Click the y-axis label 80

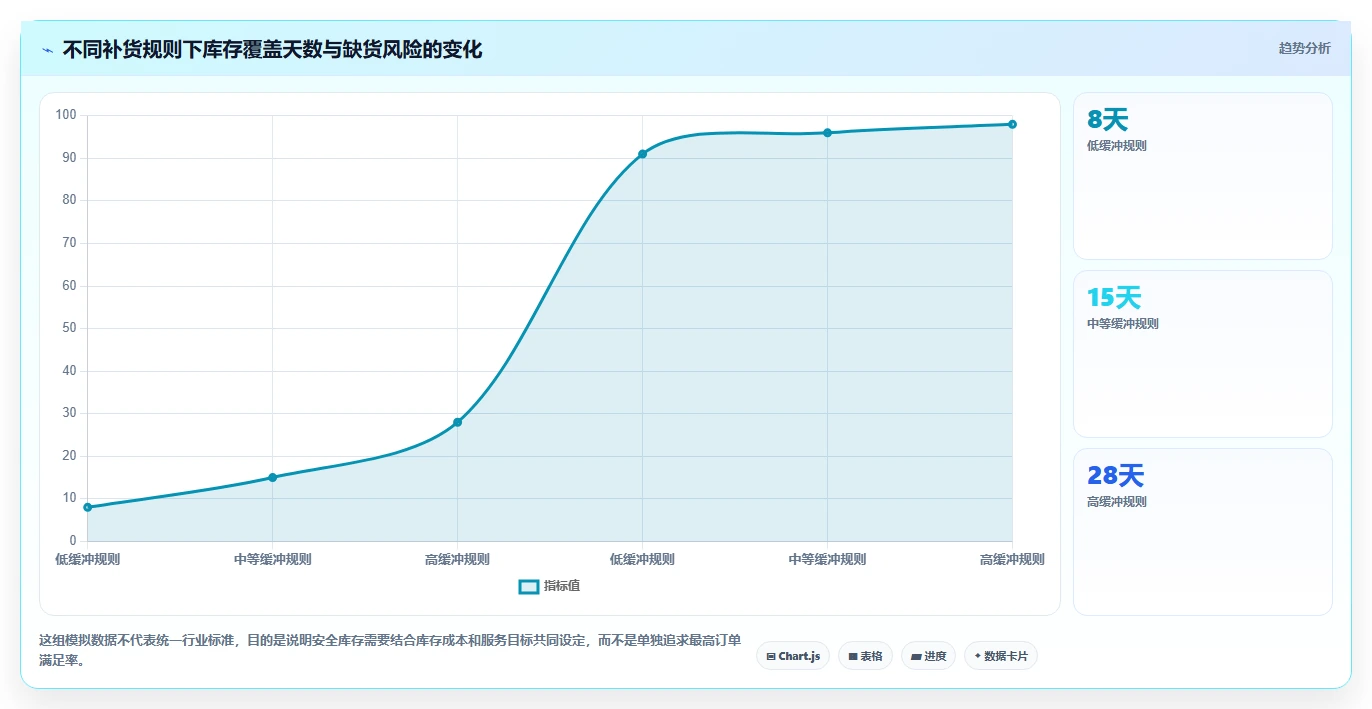pos(69,200)
